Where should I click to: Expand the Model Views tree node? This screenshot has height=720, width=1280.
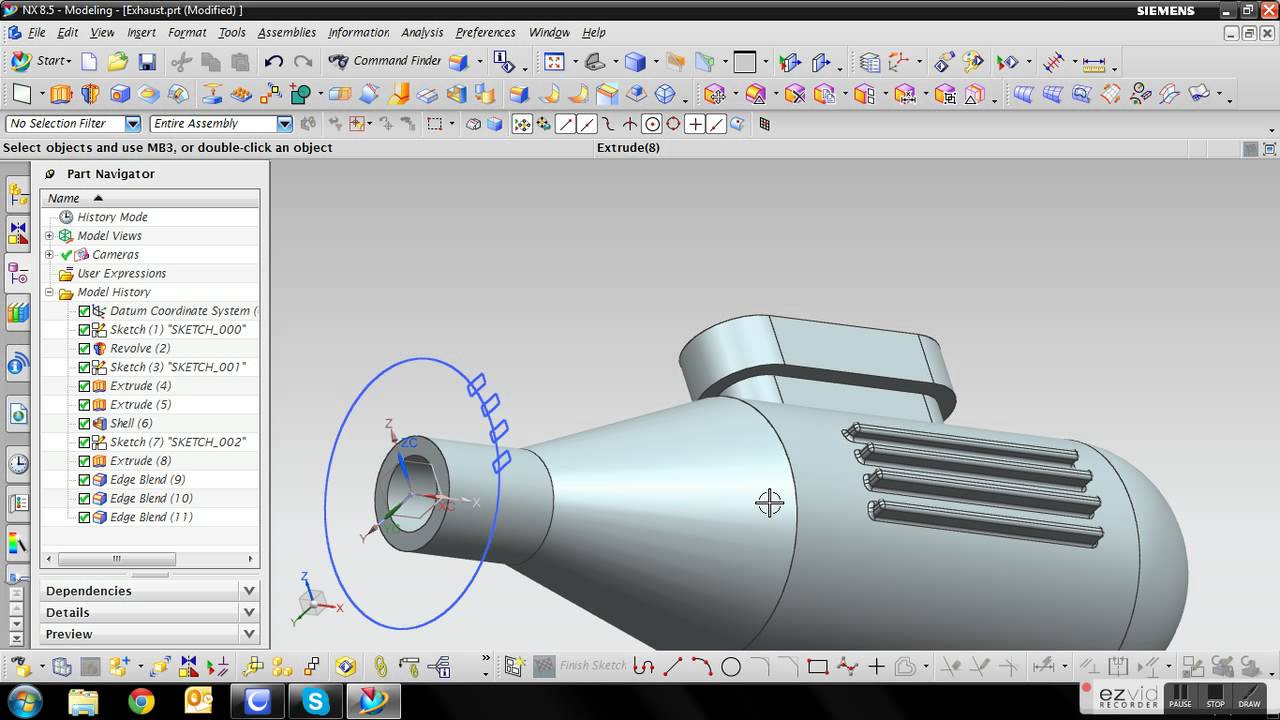click(49, 236)
